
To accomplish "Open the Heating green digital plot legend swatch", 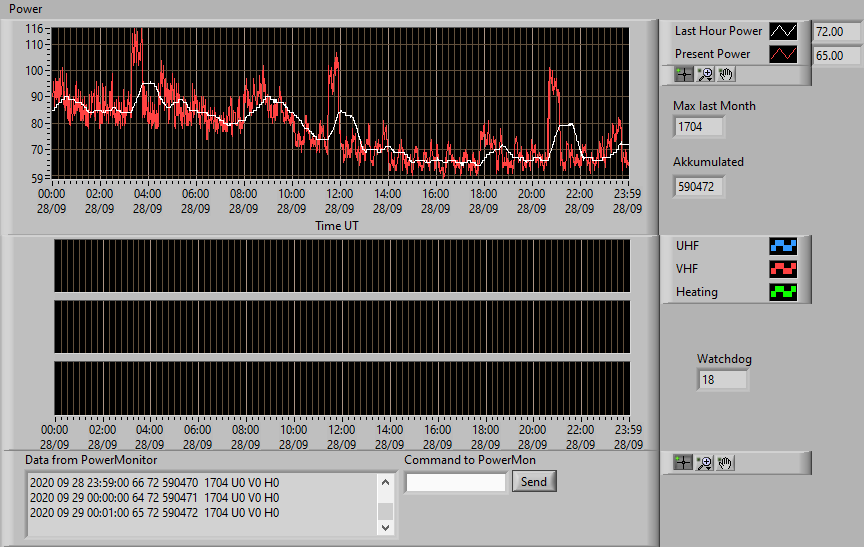I will pyautogui.click(x=783, y=292).
